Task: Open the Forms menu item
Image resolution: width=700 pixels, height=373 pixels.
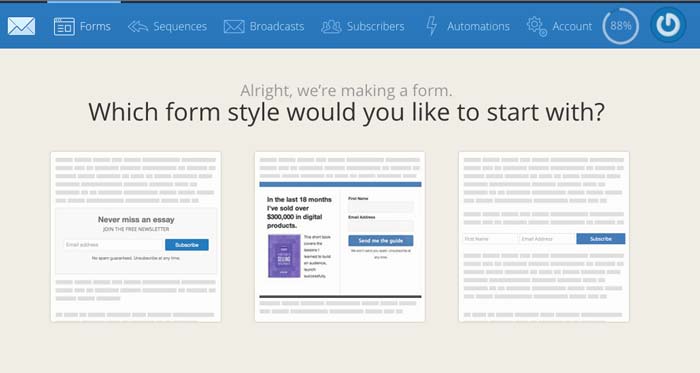Action: (x=95, y=26)
